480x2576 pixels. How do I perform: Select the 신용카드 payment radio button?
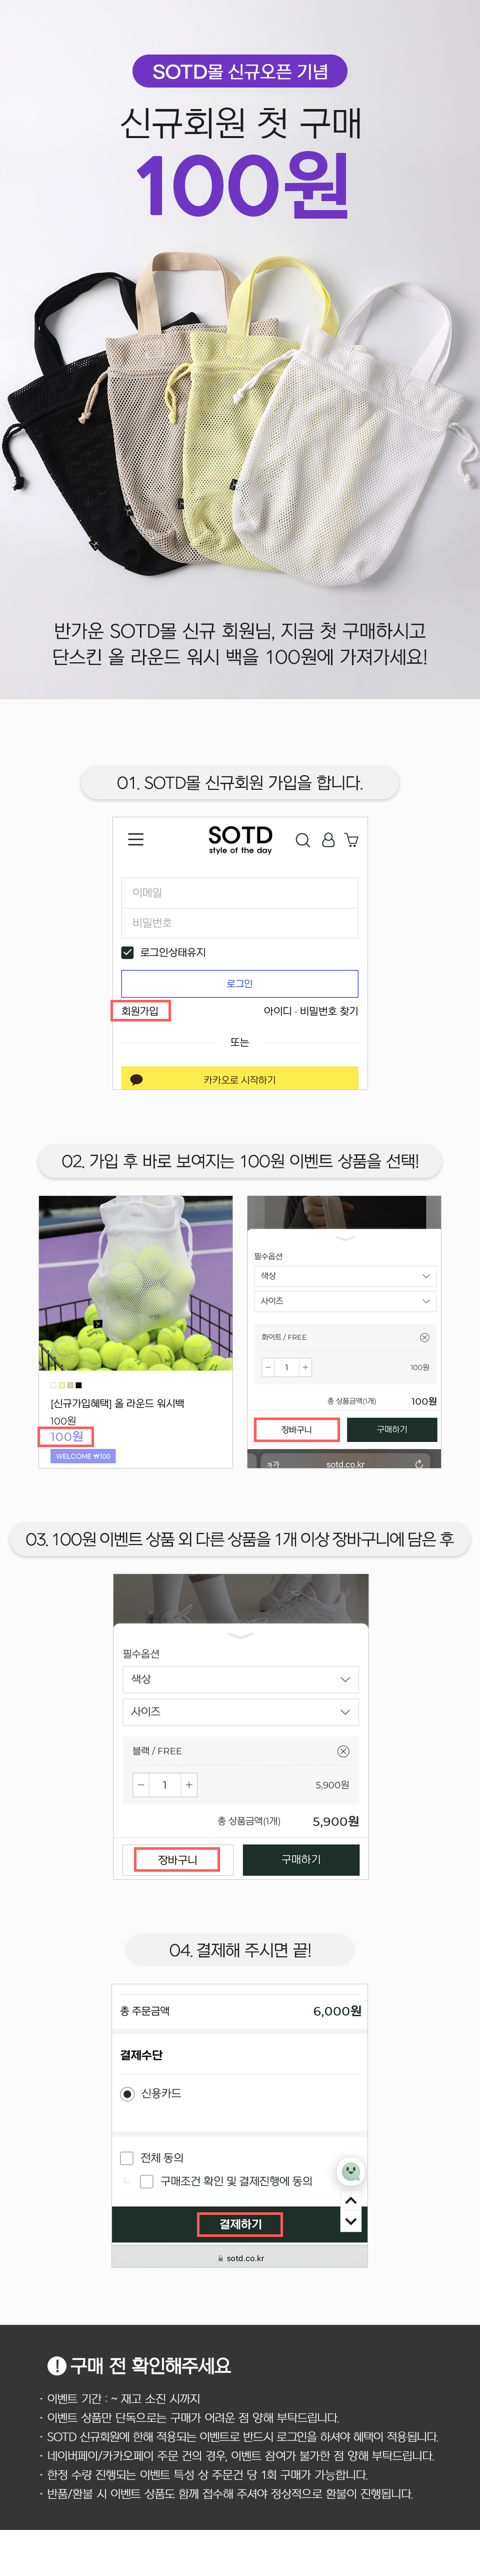pos(127,2094)
